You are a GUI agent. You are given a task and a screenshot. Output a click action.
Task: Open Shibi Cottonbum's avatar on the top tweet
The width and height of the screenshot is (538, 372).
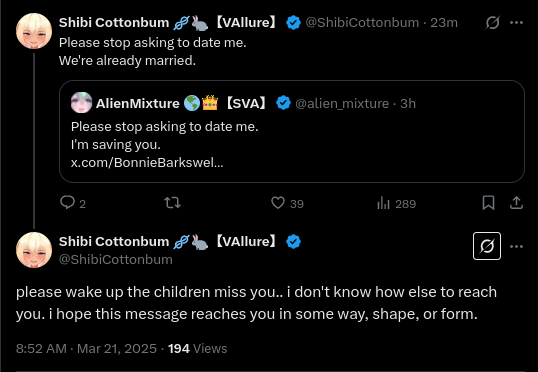34,31
